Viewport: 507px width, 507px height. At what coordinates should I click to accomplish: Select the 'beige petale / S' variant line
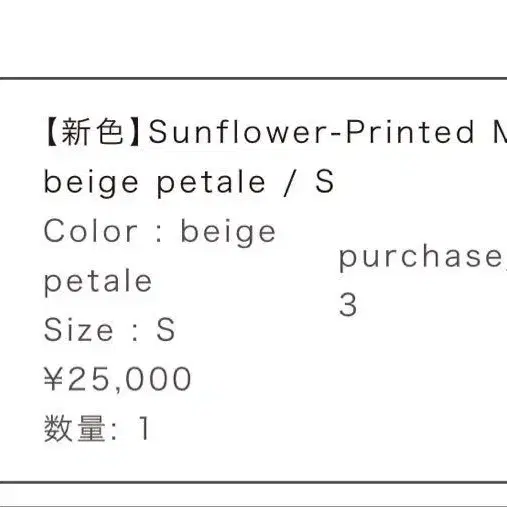[x=189, y=183]
